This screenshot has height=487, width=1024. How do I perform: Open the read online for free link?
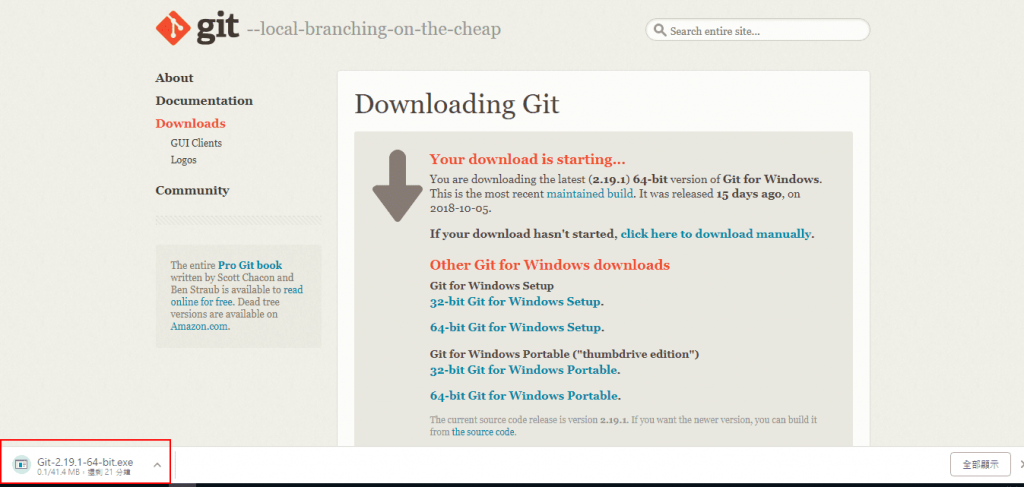pos(237,296)
